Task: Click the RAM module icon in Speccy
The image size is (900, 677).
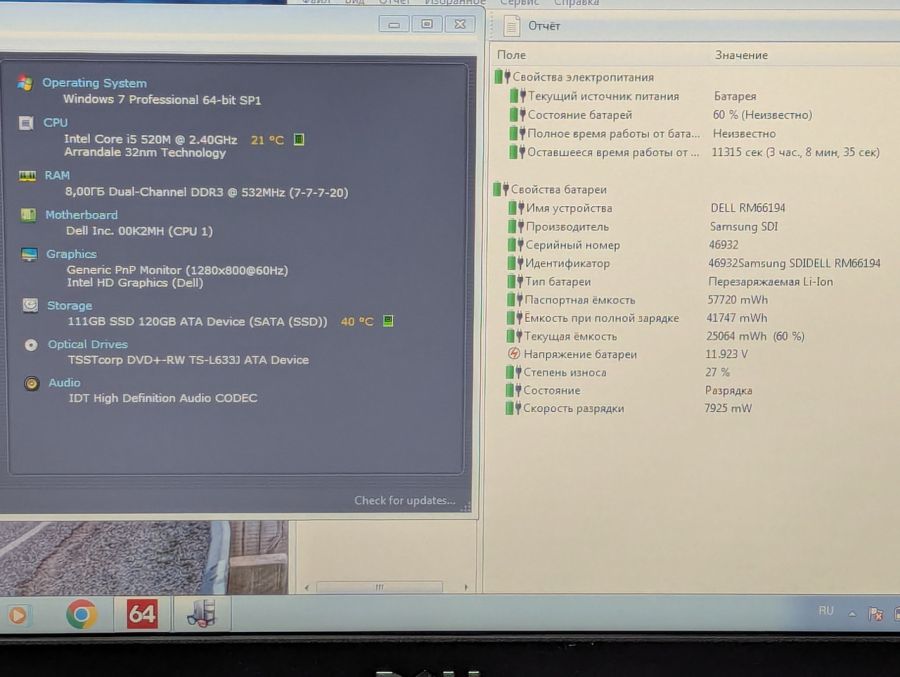Action: tap(27, 176)
